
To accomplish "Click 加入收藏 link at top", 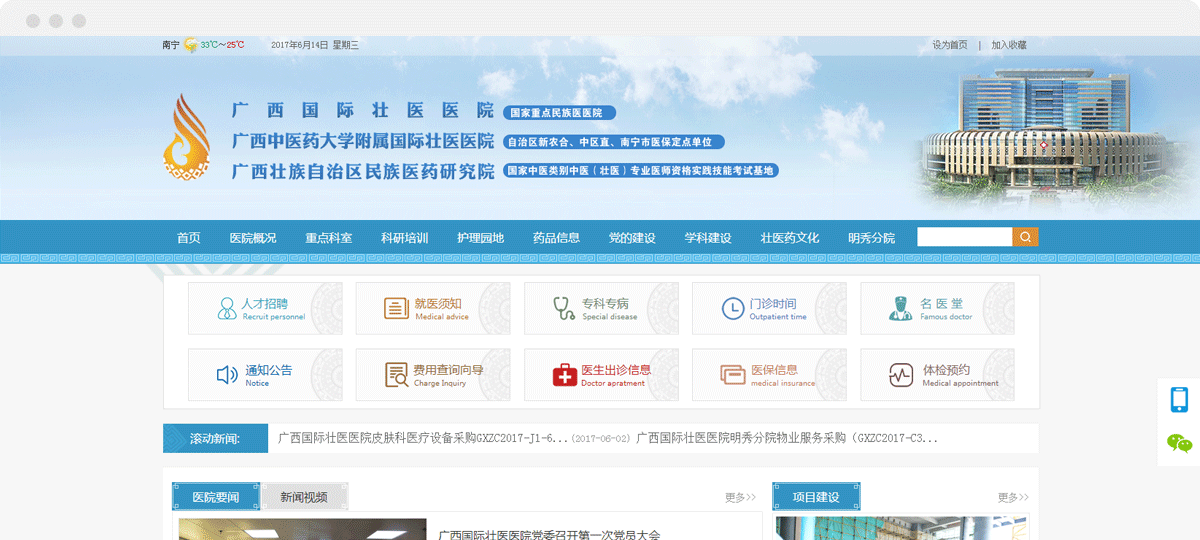I will tap(1009, 45).
